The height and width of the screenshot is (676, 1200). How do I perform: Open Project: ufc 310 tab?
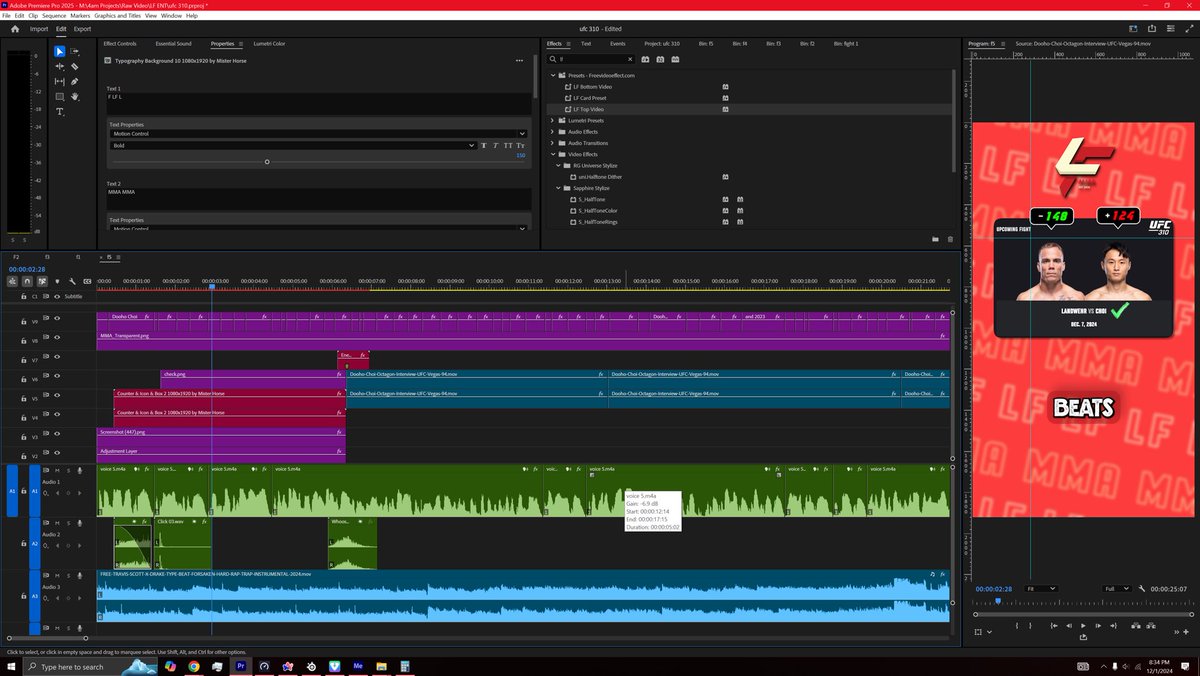662,44
